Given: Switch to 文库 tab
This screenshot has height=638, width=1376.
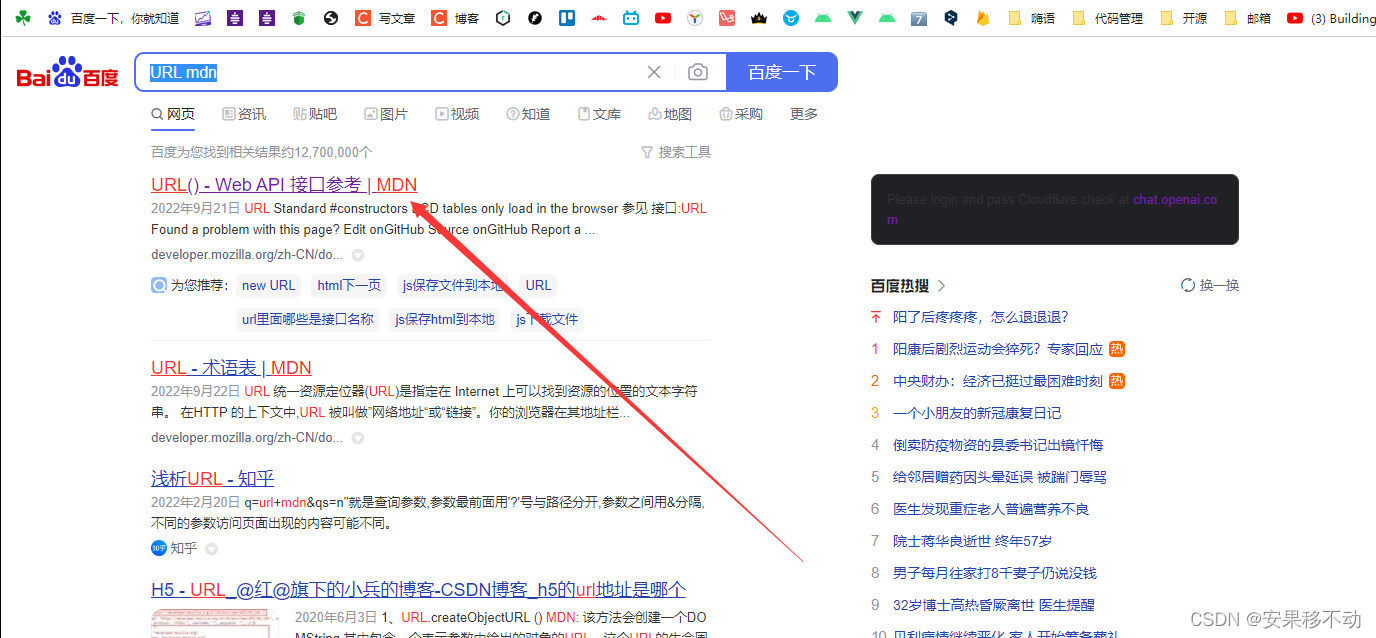Looking at the screenshot, I should 599,114.
